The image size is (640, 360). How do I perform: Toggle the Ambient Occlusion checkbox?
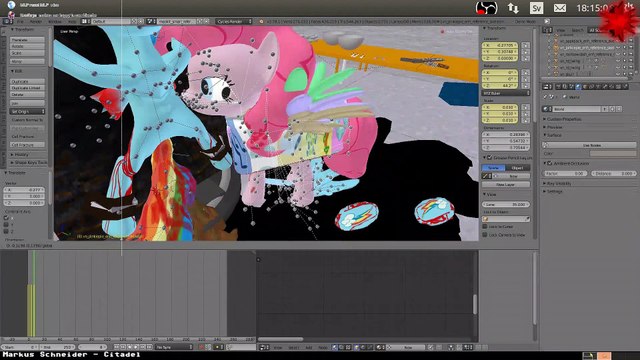pyautogui.click(x=549, y=163)
